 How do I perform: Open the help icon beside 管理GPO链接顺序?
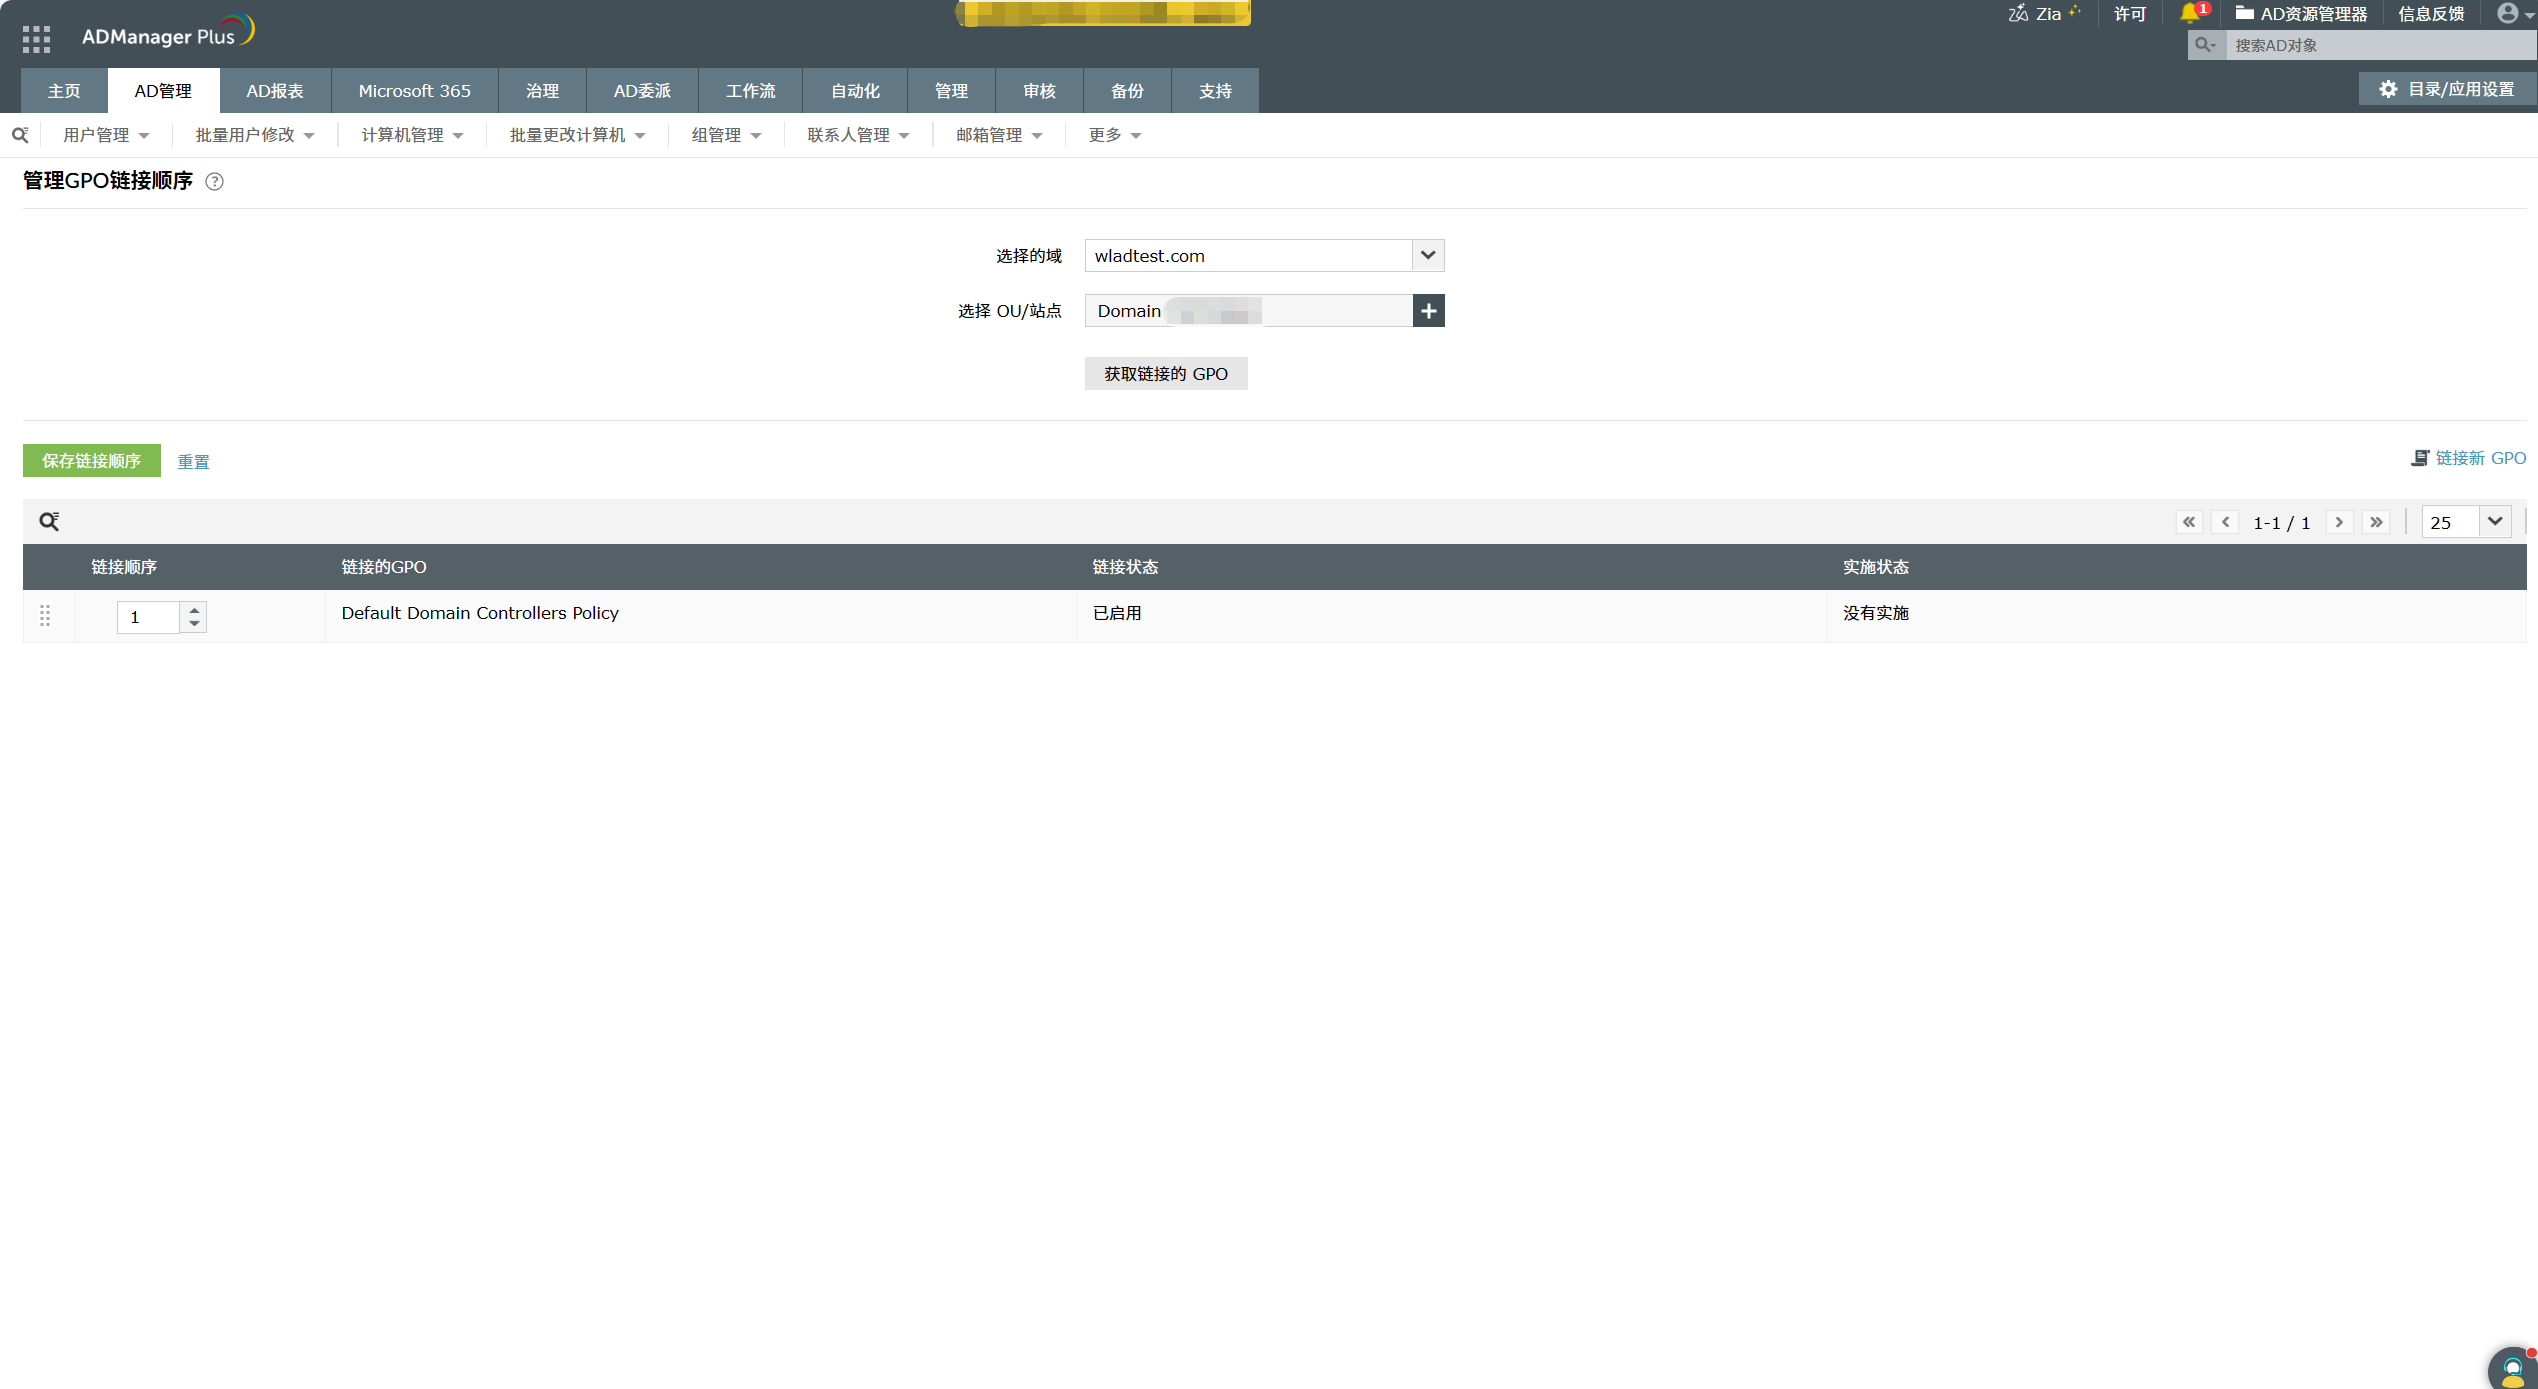pyautogui.click(x=214, y=181)
